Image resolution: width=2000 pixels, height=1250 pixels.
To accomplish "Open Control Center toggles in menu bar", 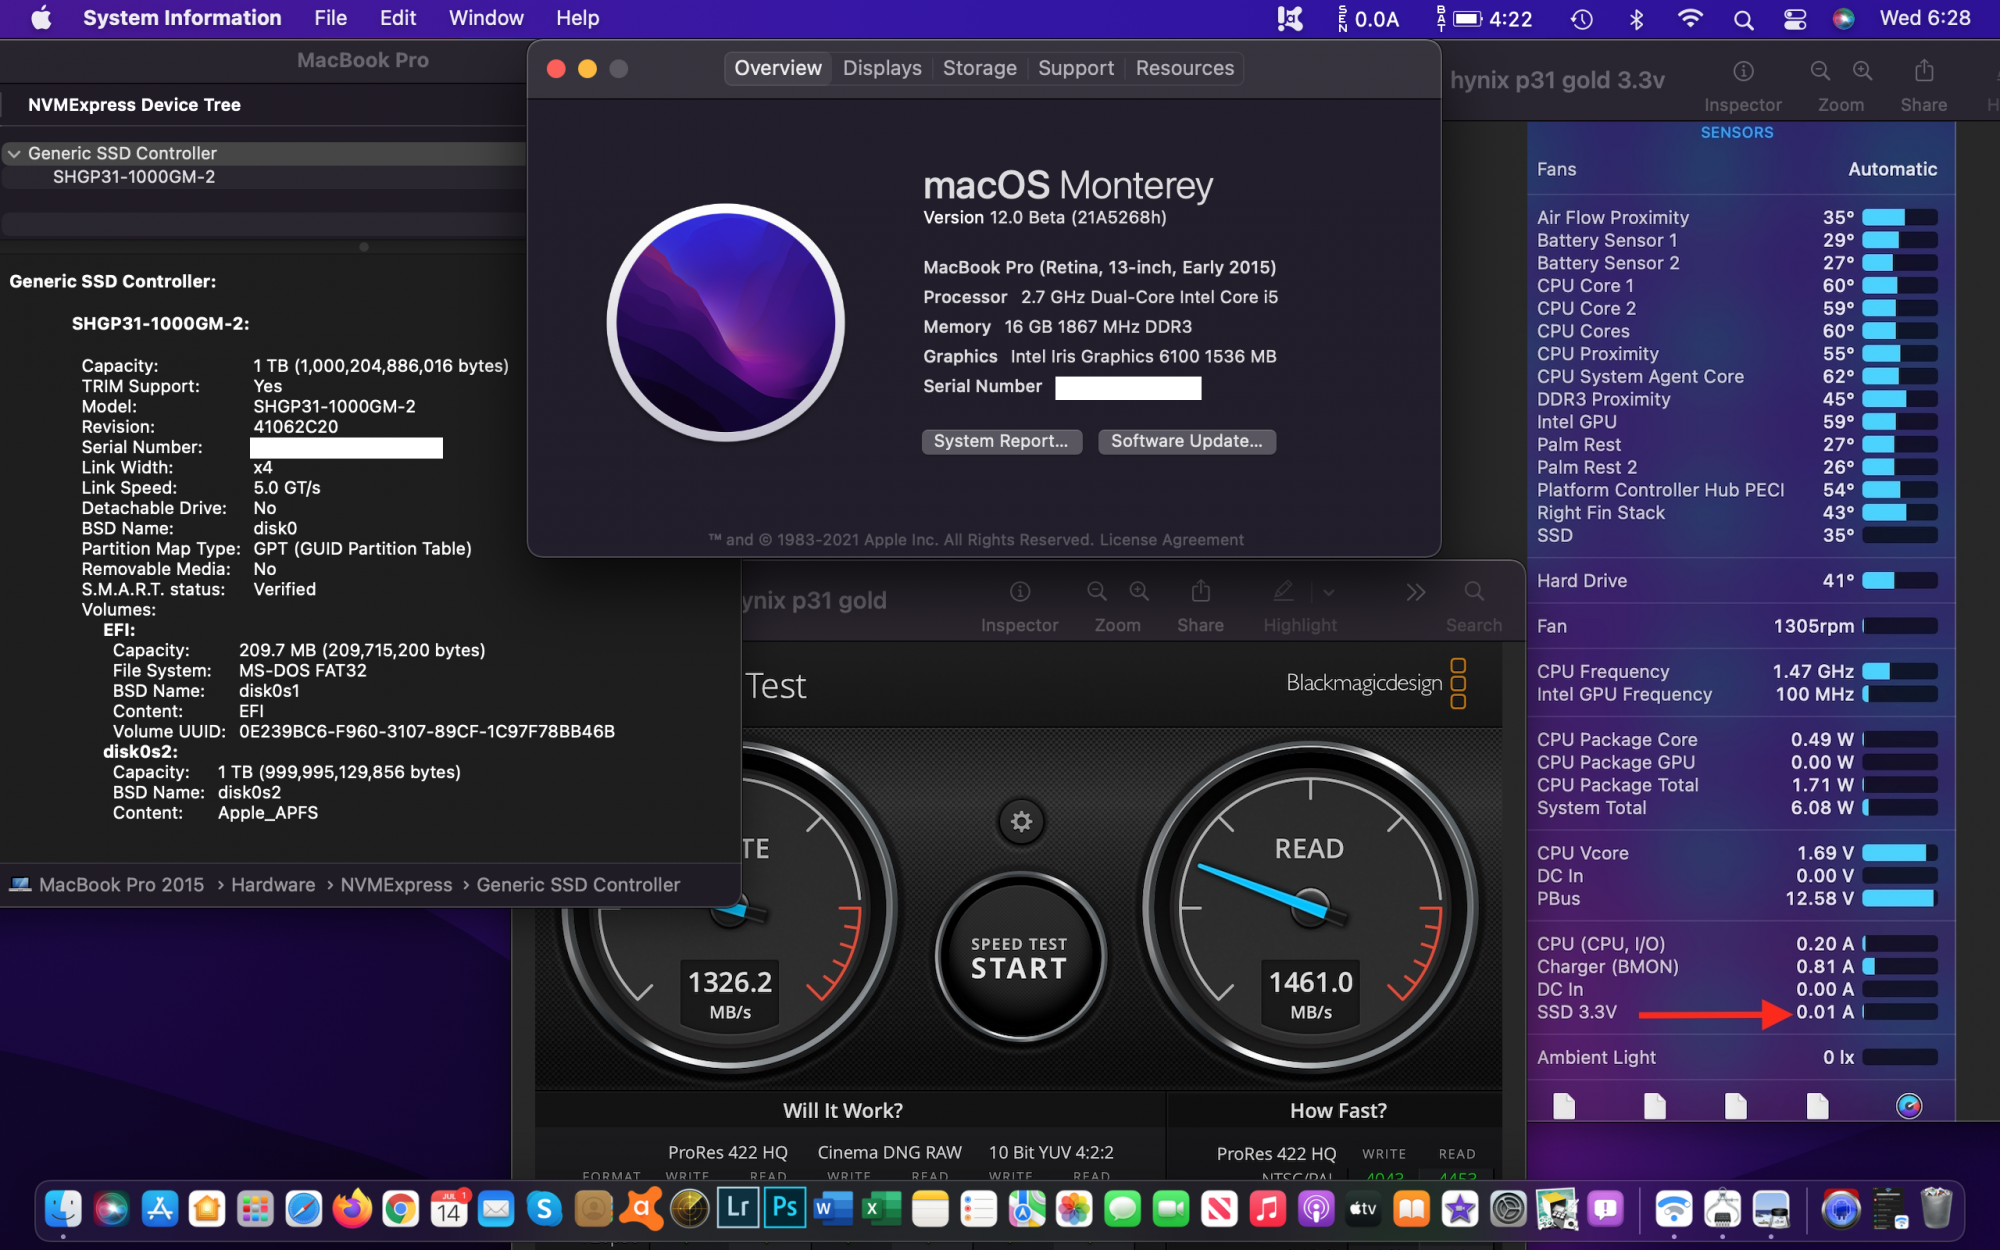I will (1795, 19).
